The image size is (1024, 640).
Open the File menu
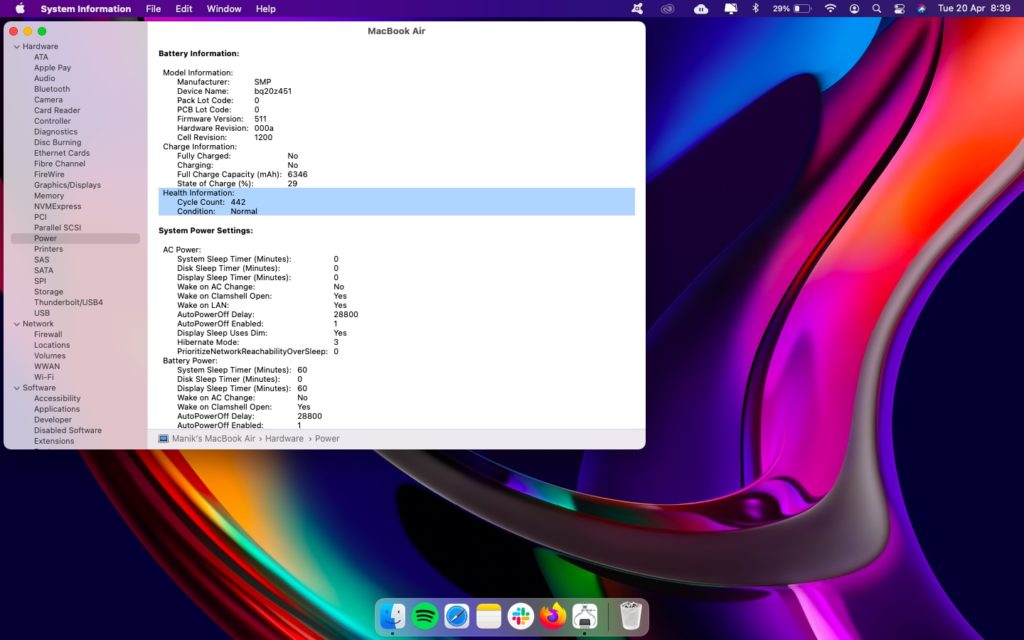click(152, 9)
